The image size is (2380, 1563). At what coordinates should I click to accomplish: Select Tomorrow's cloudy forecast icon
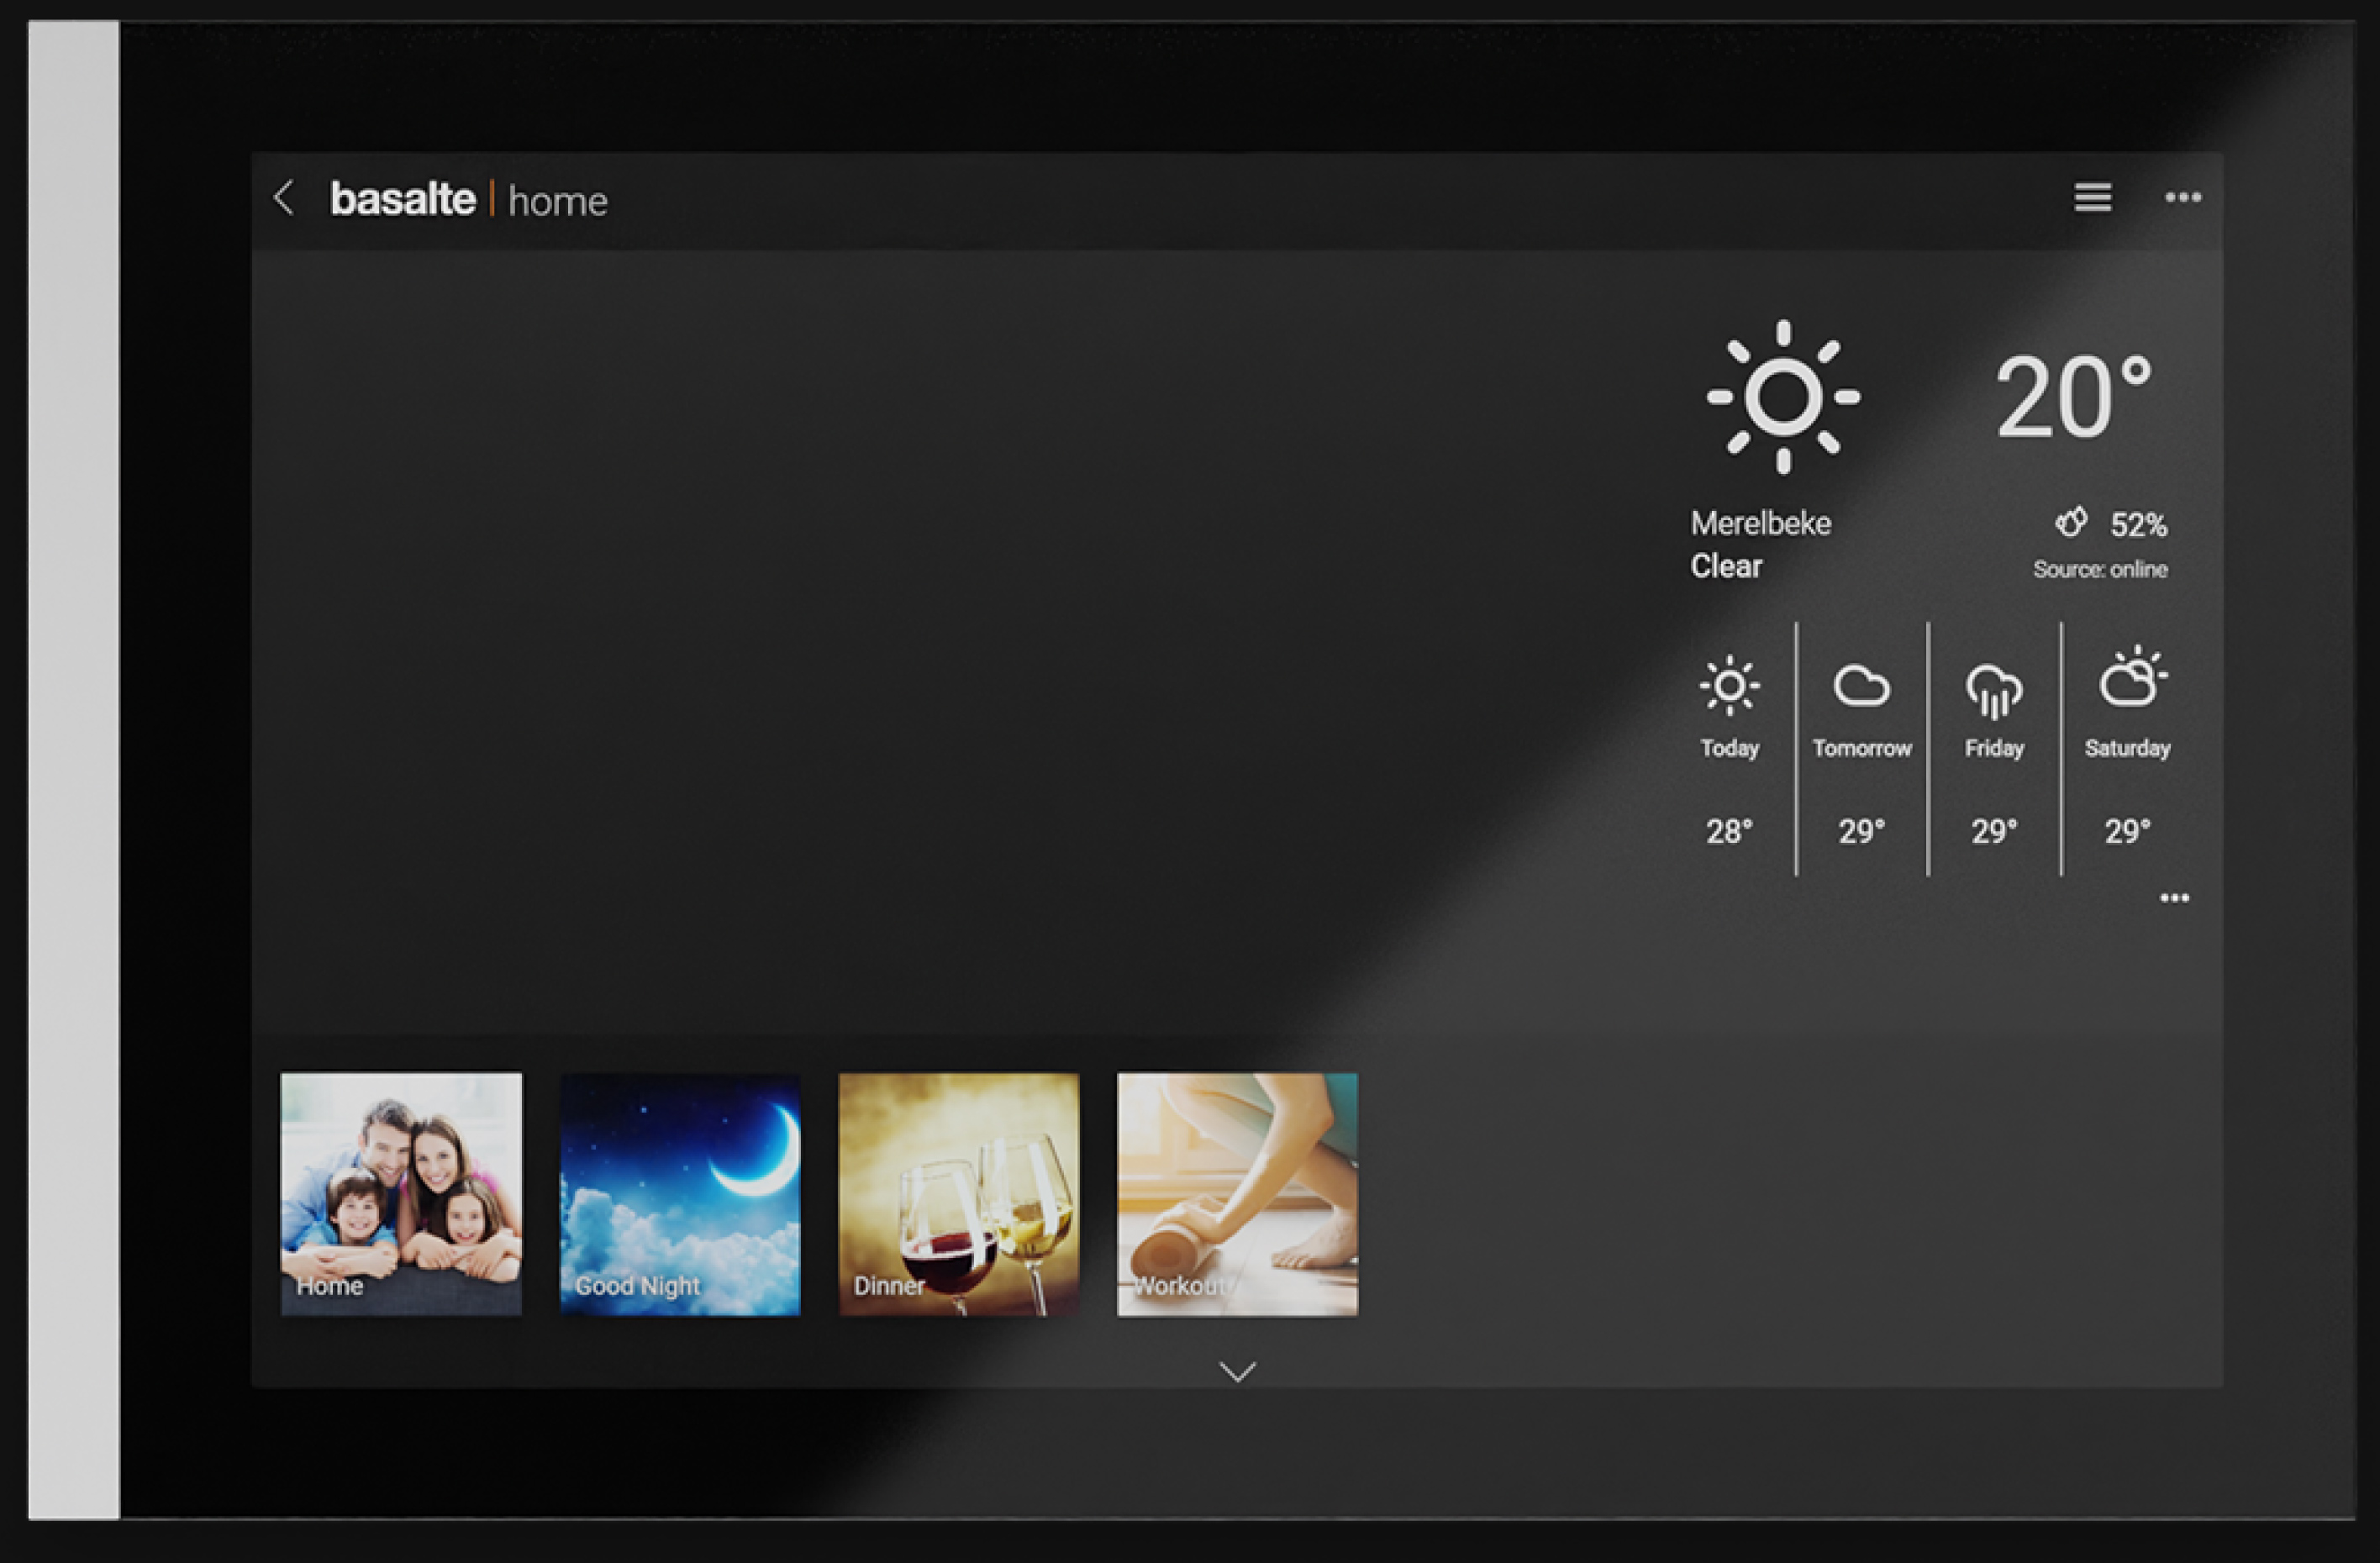coord(1861,686)
